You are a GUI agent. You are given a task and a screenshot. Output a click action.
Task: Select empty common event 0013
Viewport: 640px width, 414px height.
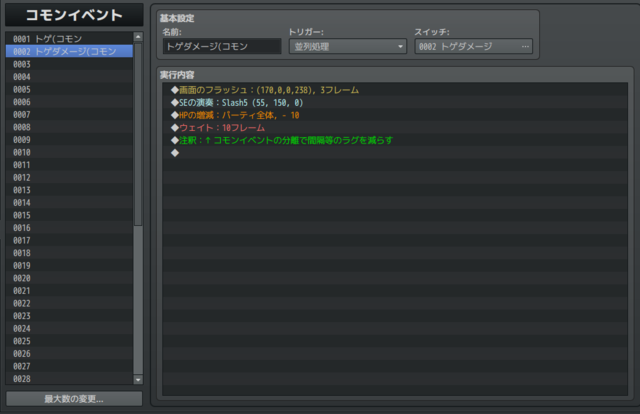(69, 190)
